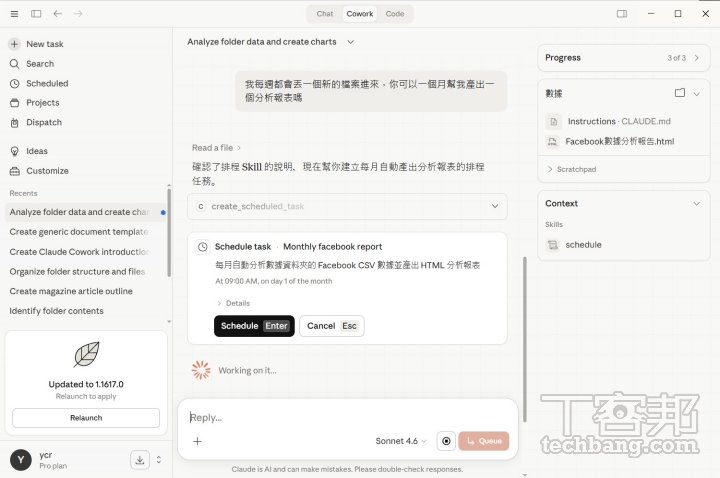Expand the Read a file step
The height and width of the screenshot is (478, 720).
coord(216,148)
